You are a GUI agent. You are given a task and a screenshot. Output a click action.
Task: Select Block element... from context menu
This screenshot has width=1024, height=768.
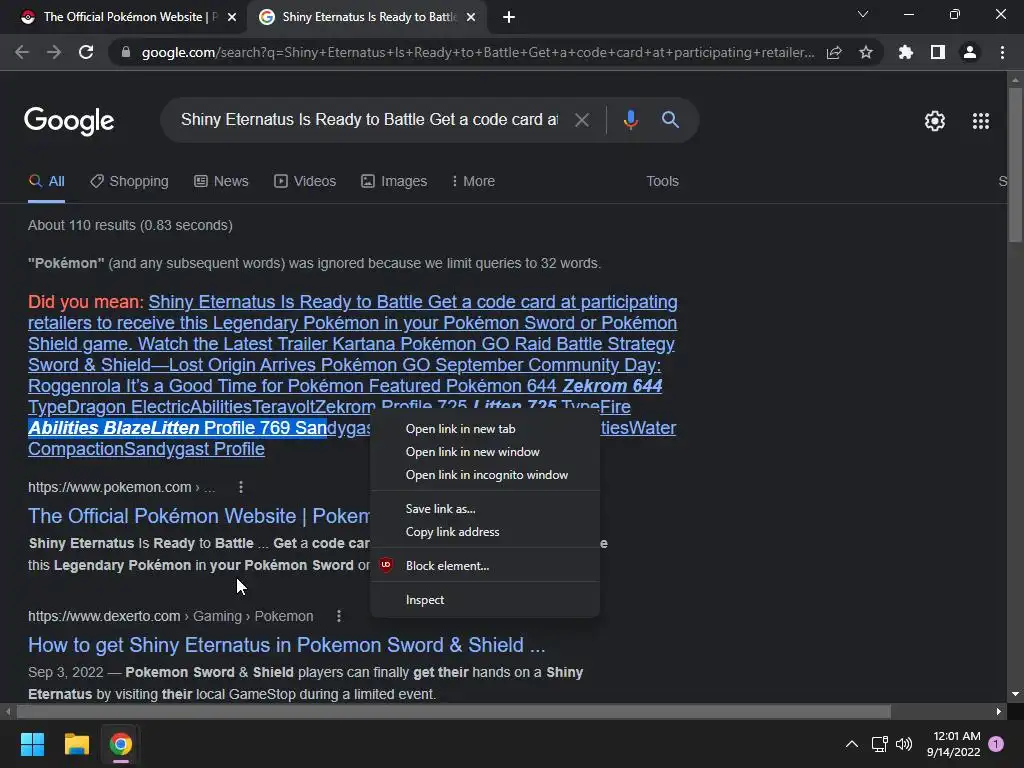click(x=485, y=566)
